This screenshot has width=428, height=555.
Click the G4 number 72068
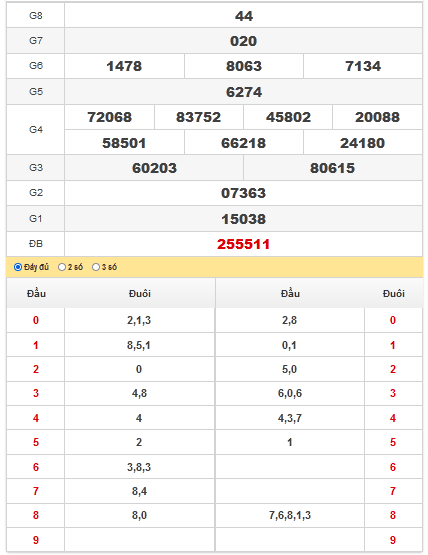point(110,117)
